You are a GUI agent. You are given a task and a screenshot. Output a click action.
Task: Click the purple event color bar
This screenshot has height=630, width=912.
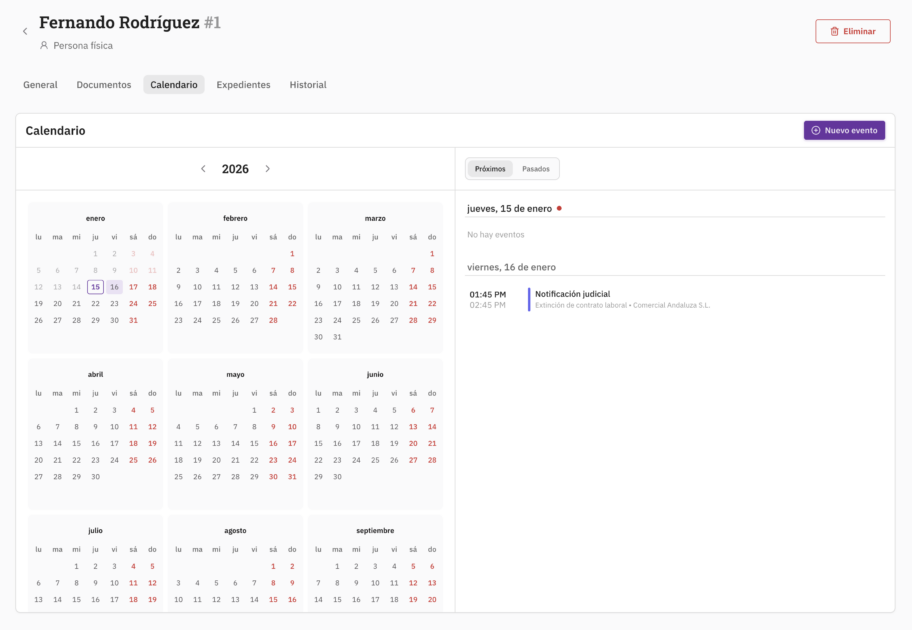(529, 299)
